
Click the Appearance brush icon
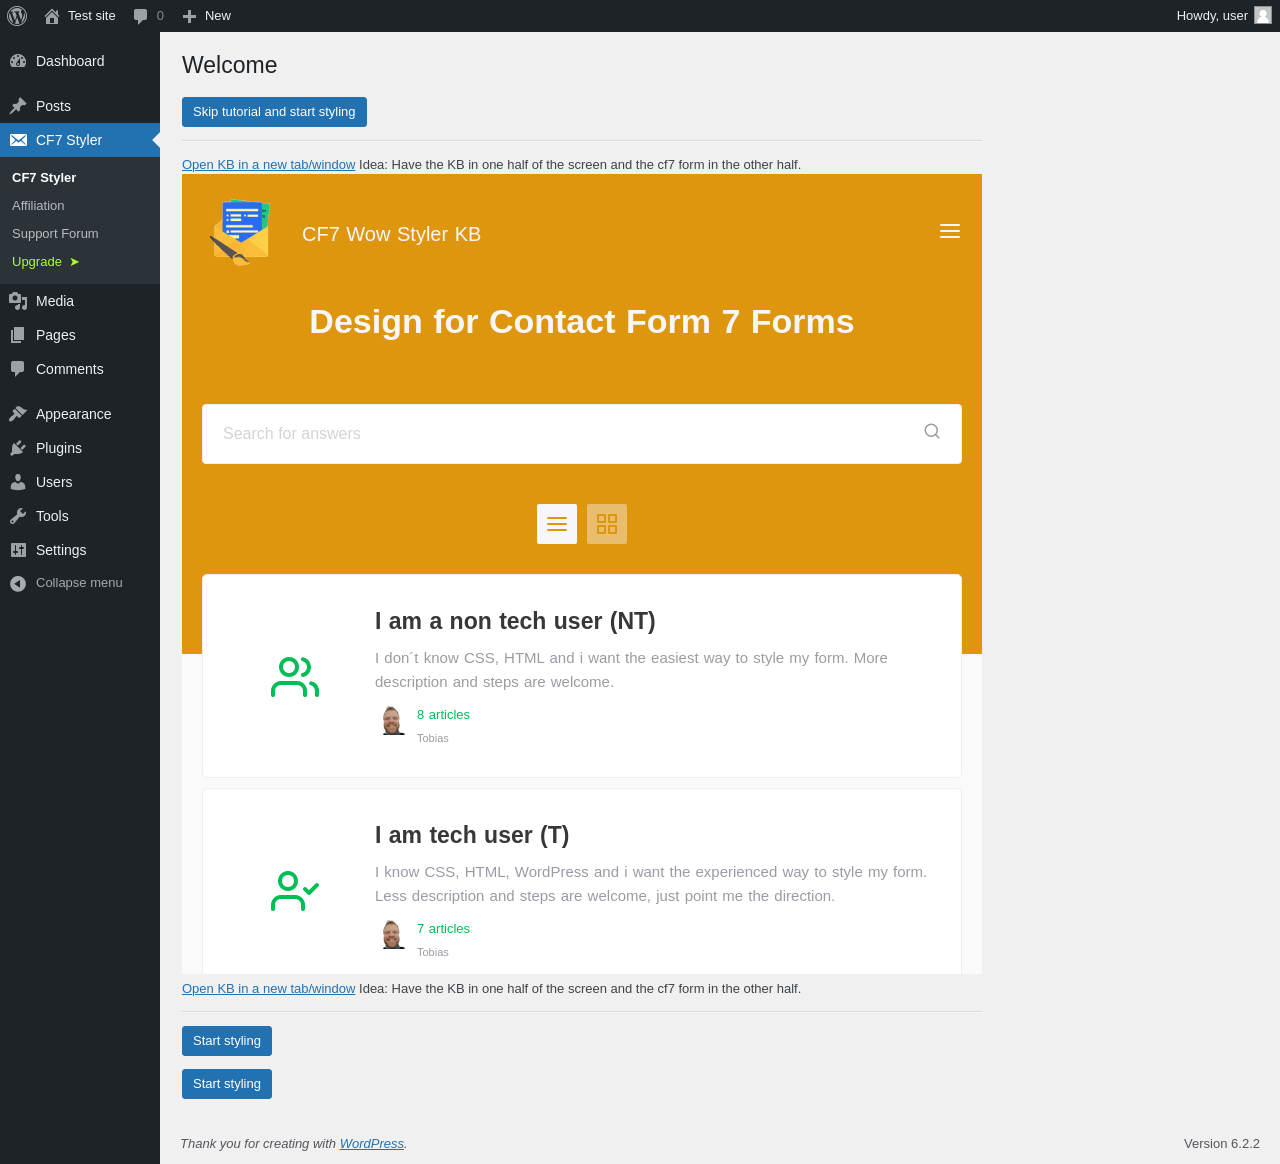point(18,414)
